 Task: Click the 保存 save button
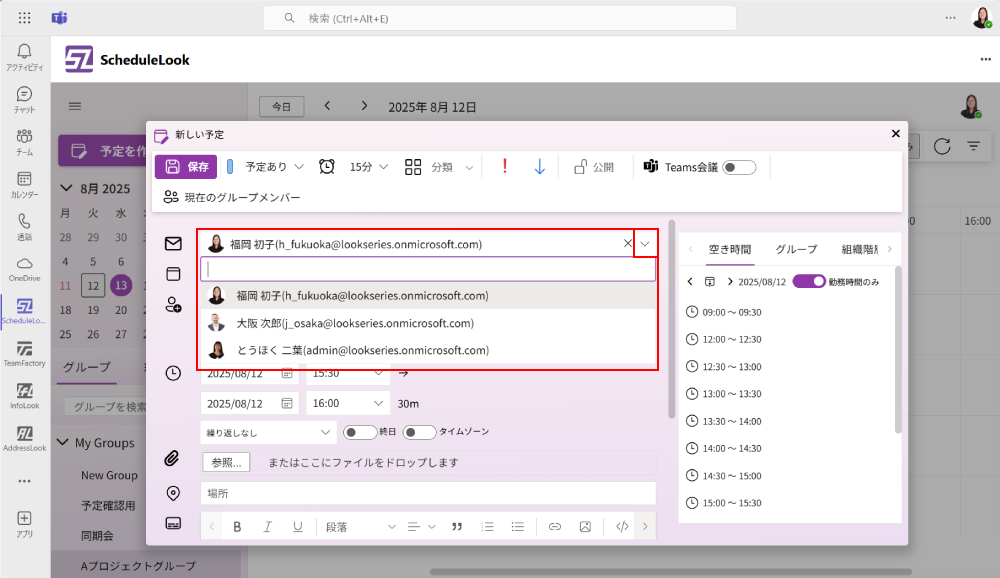click(186, 167)
